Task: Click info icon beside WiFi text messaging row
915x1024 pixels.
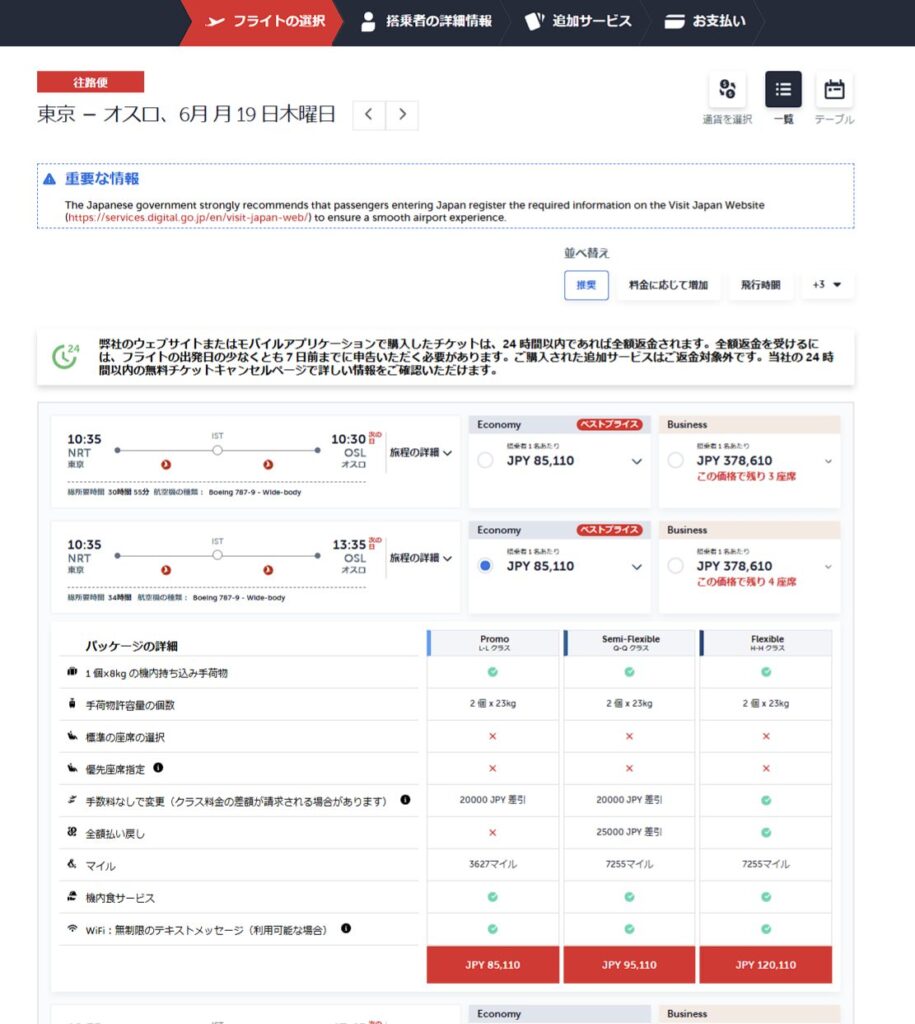Action: [346, 929]
